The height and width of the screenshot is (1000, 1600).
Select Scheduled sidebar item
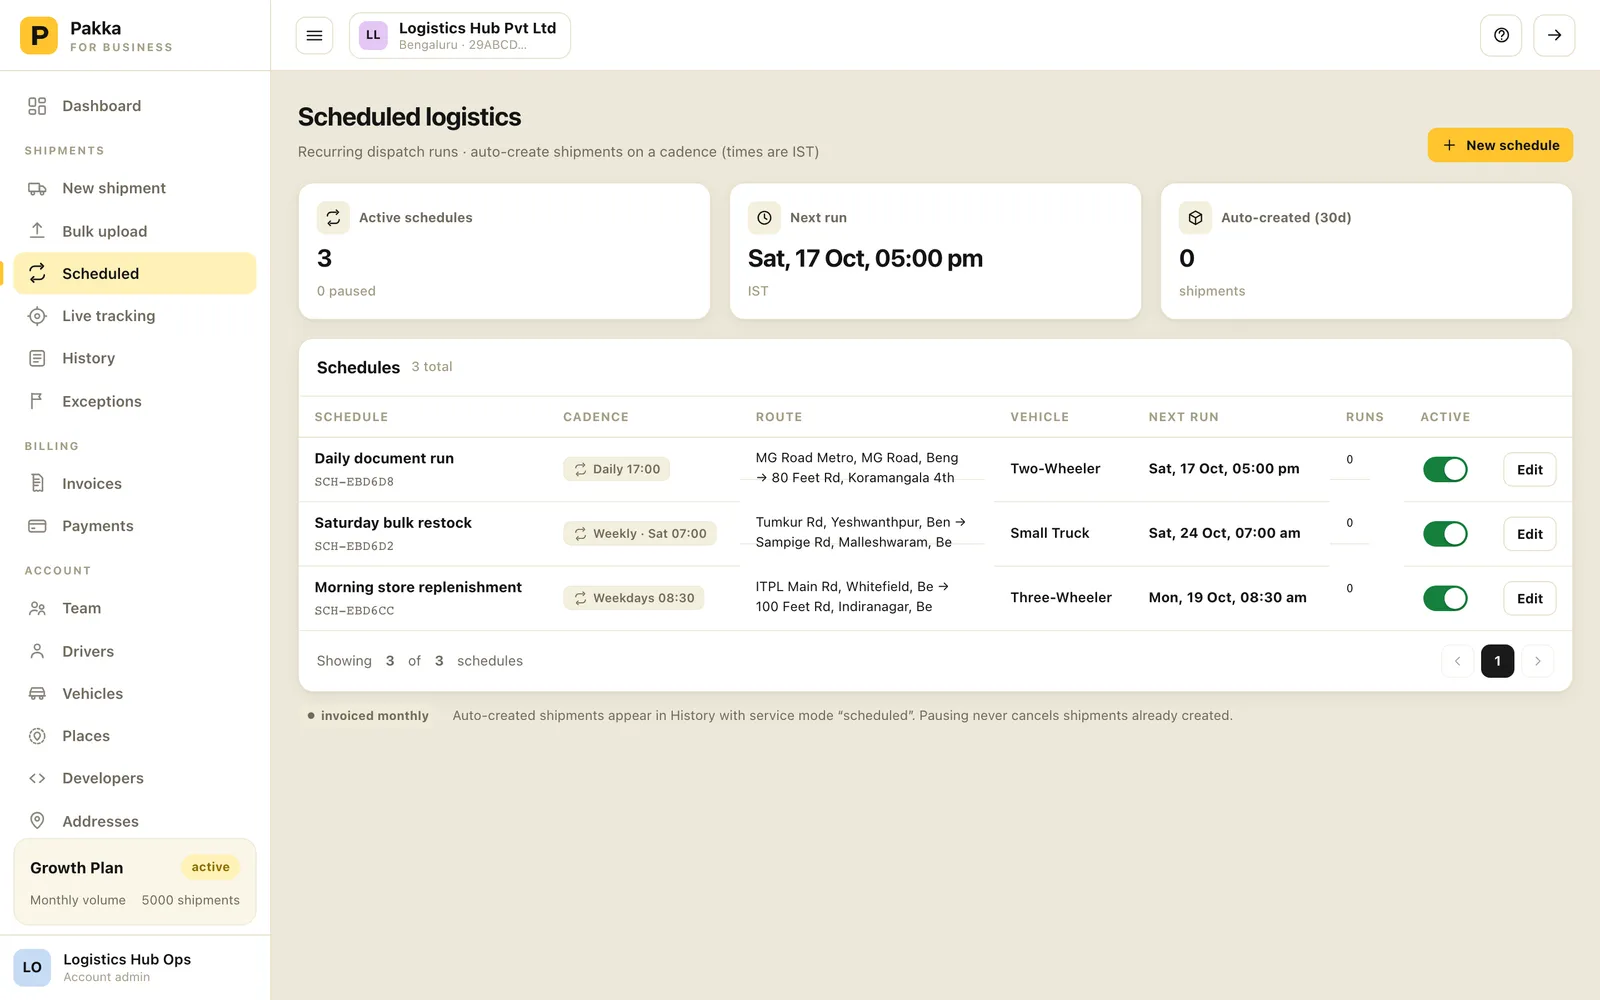pos(135,273)
